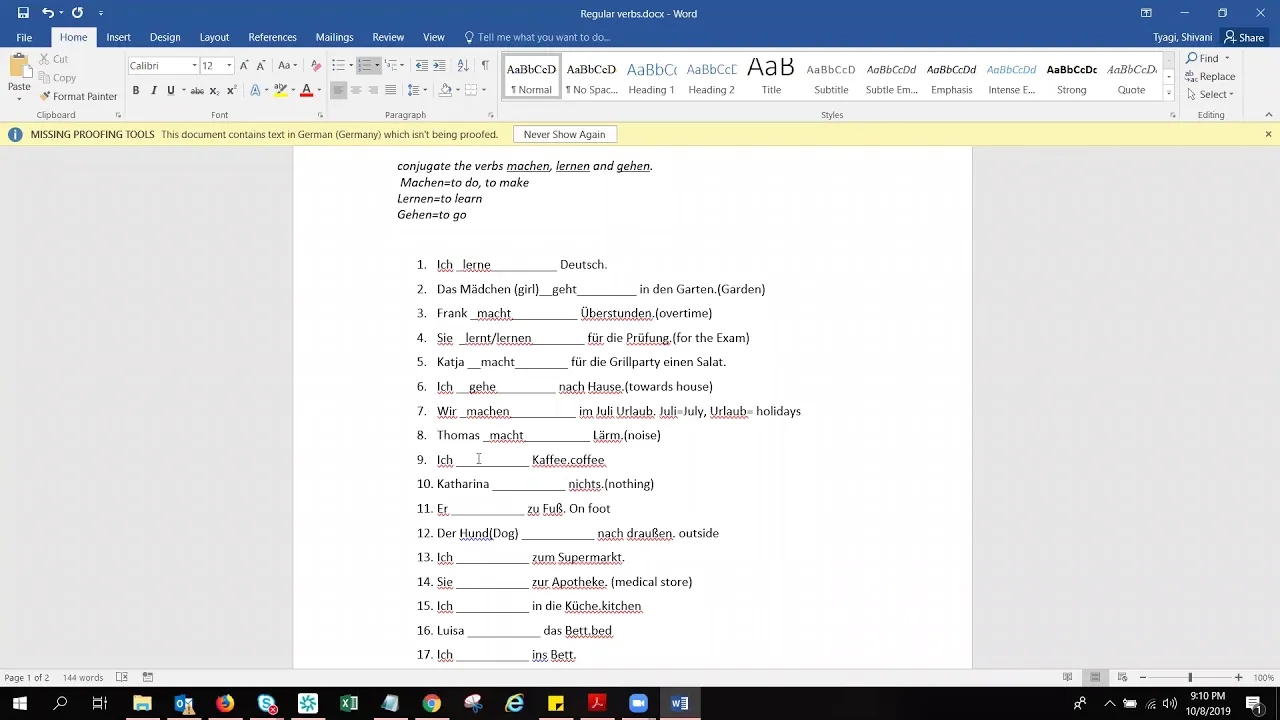Click the Share button at top right

coord(1244,37)
